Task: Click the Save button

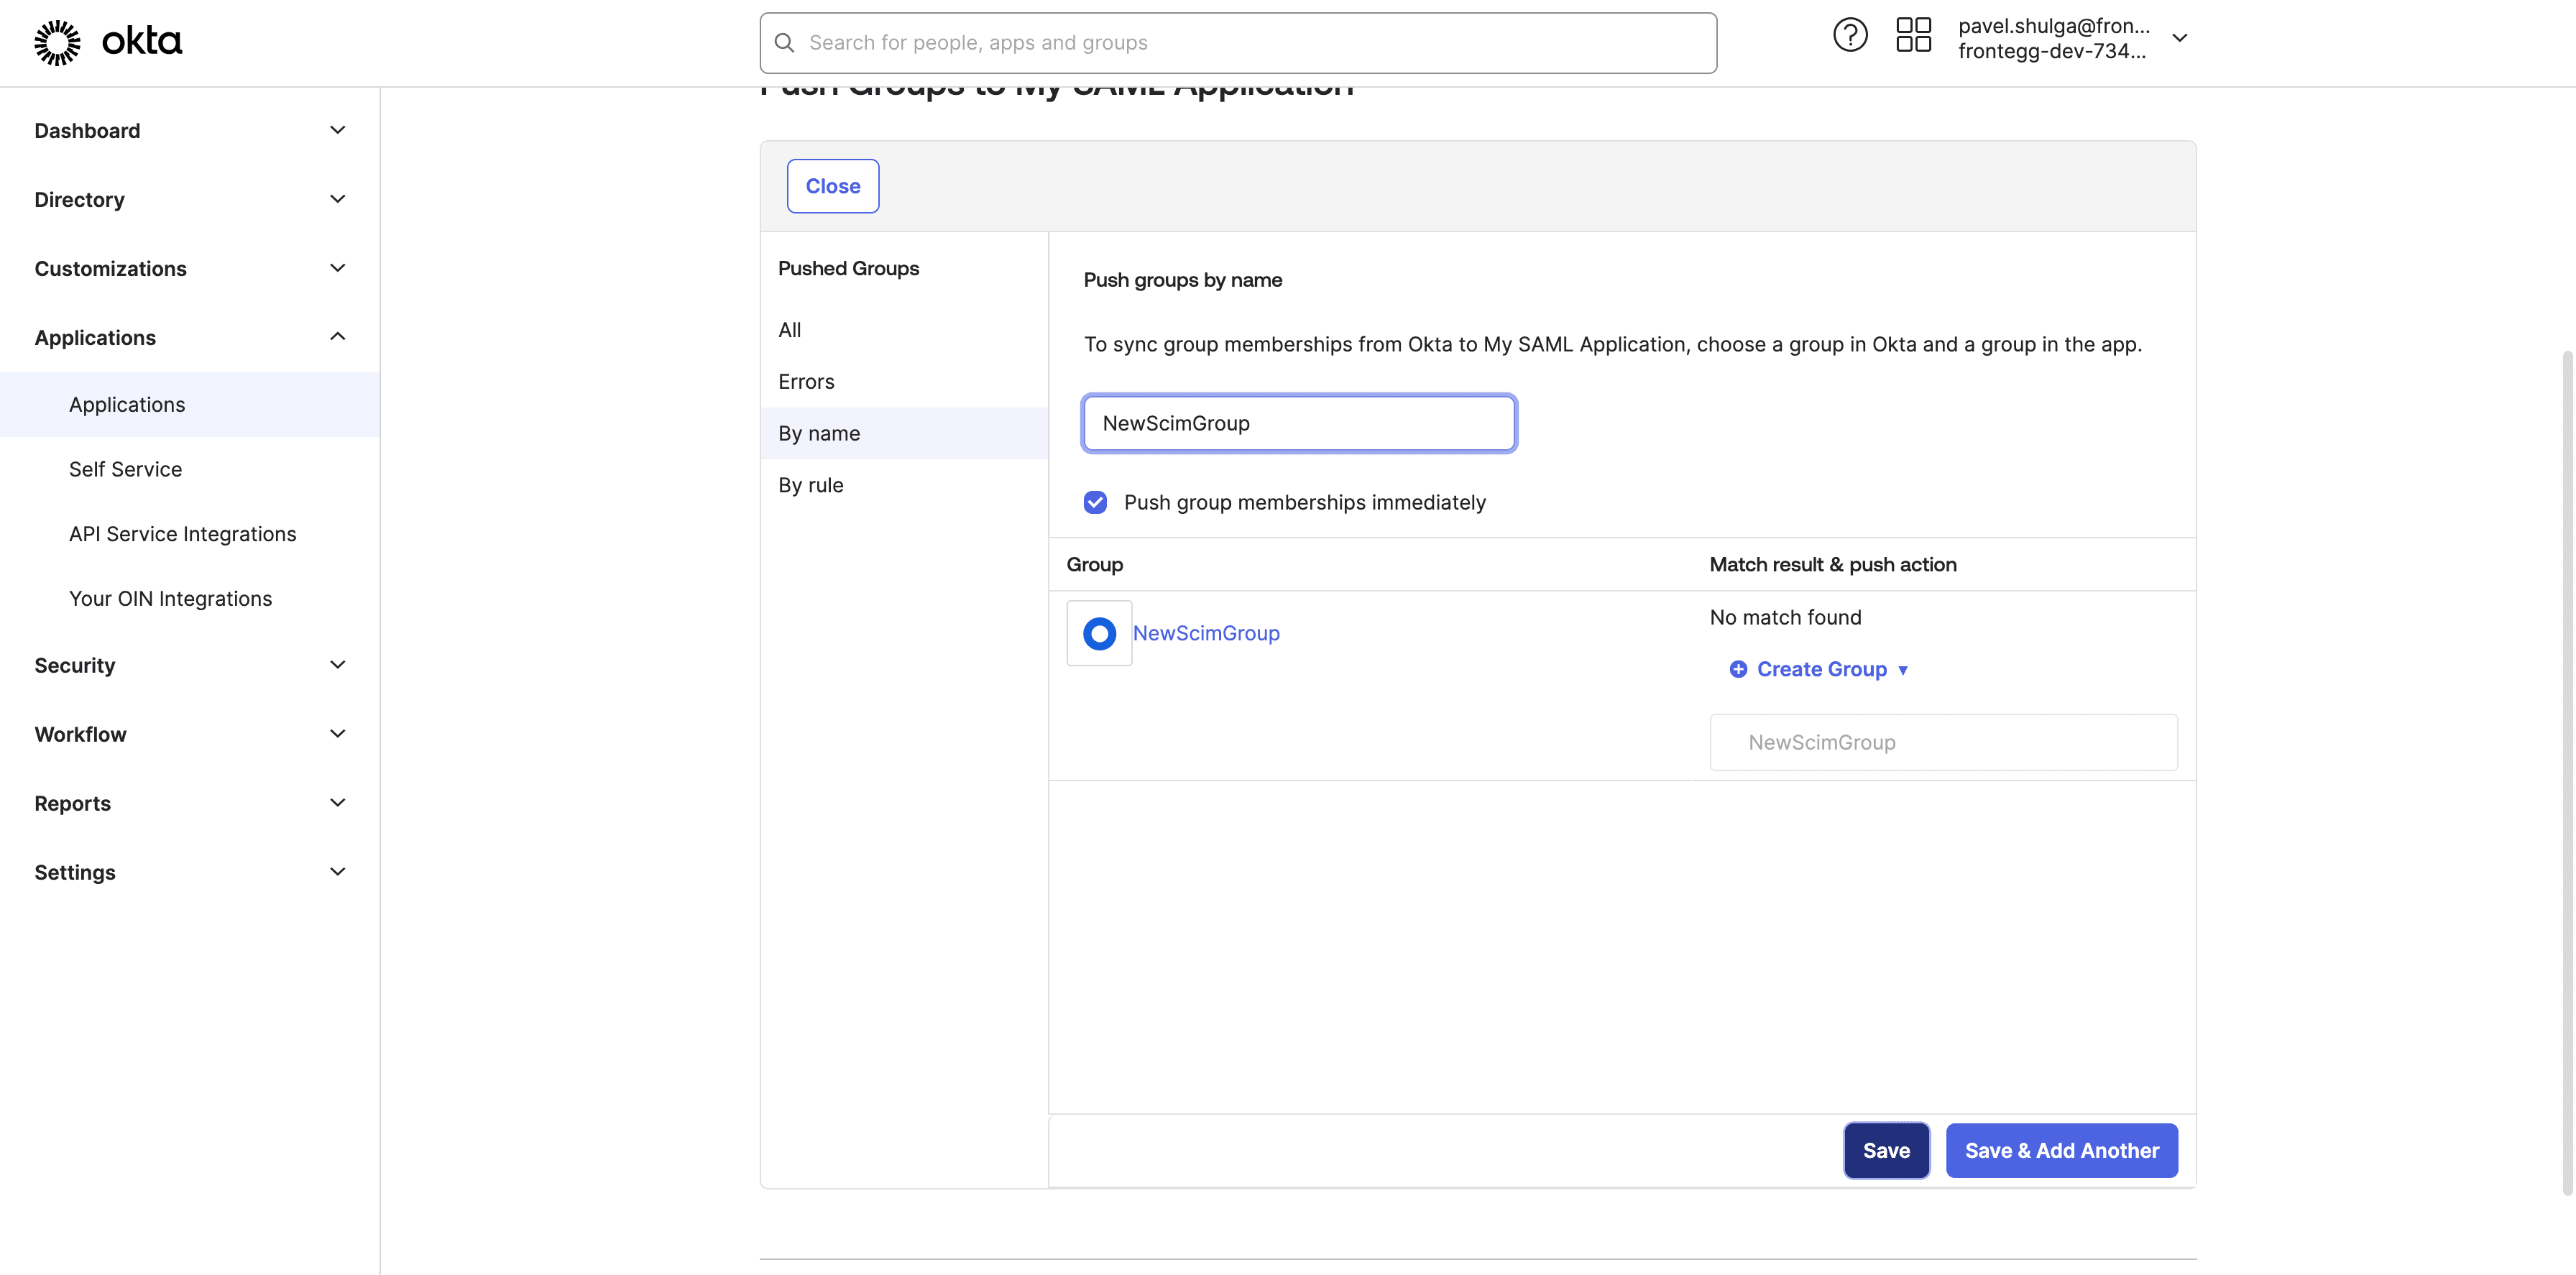Action: click(1886, 1151)
